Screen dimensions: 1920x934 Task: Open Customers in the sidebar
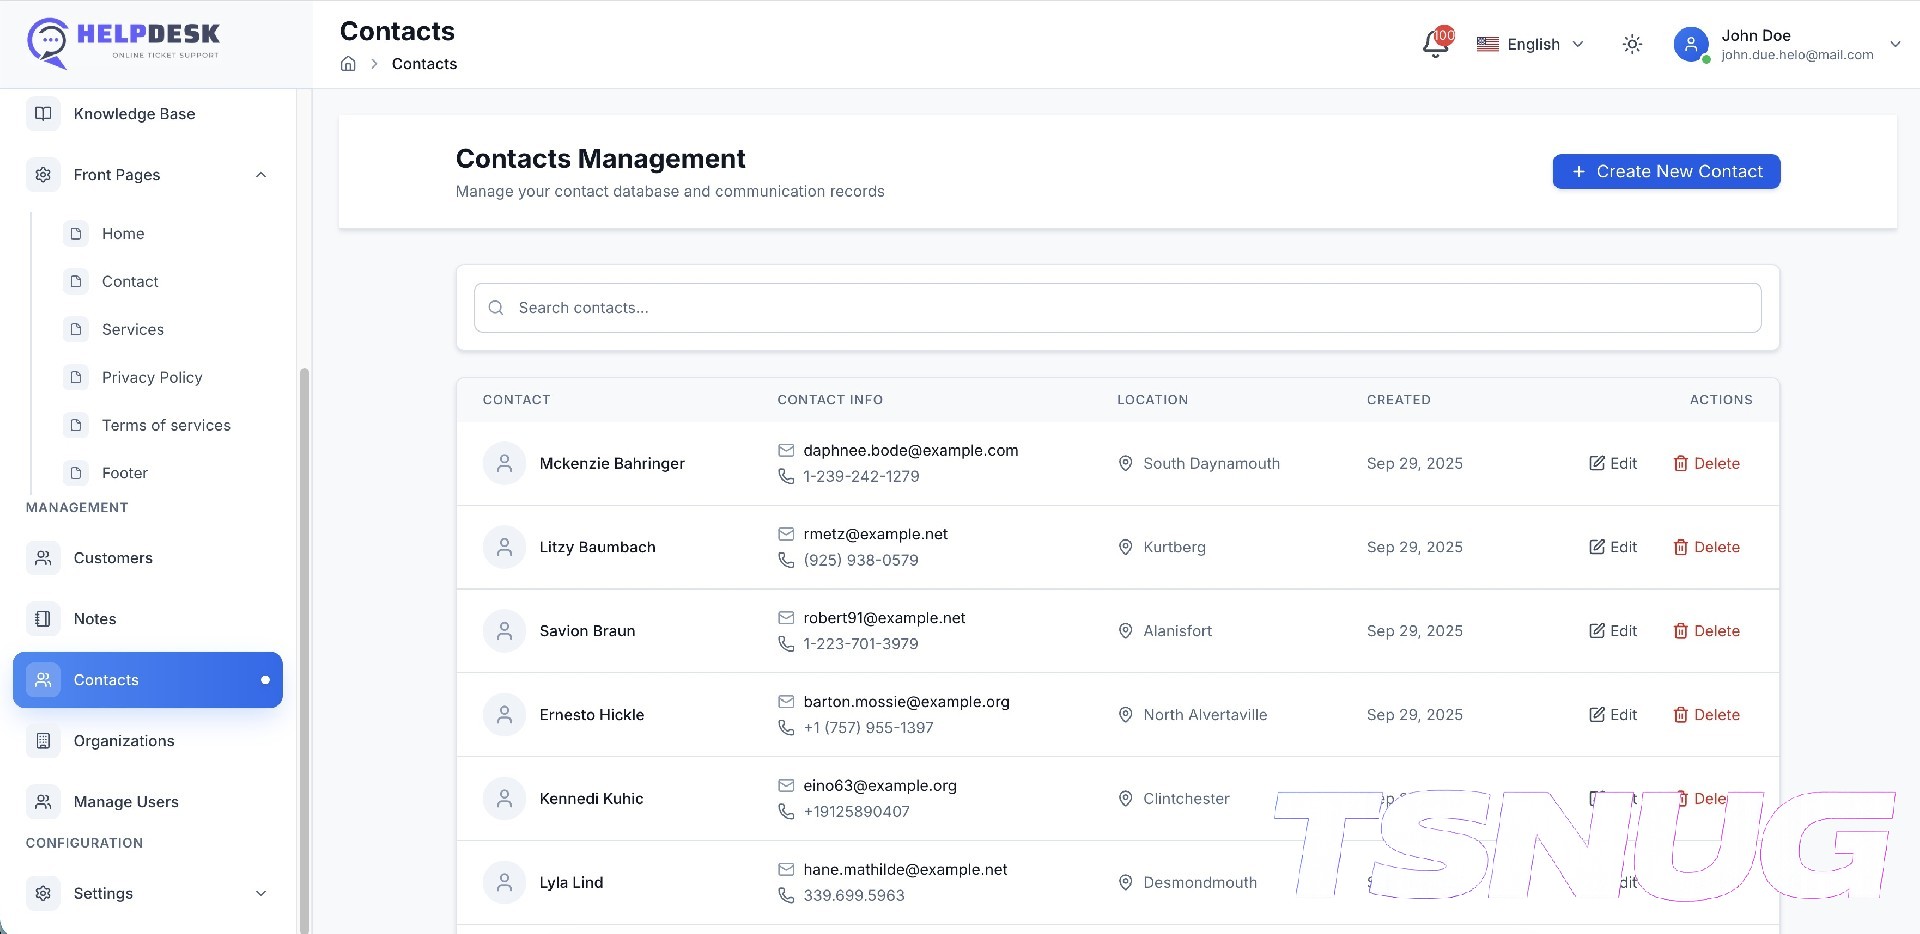113,558
